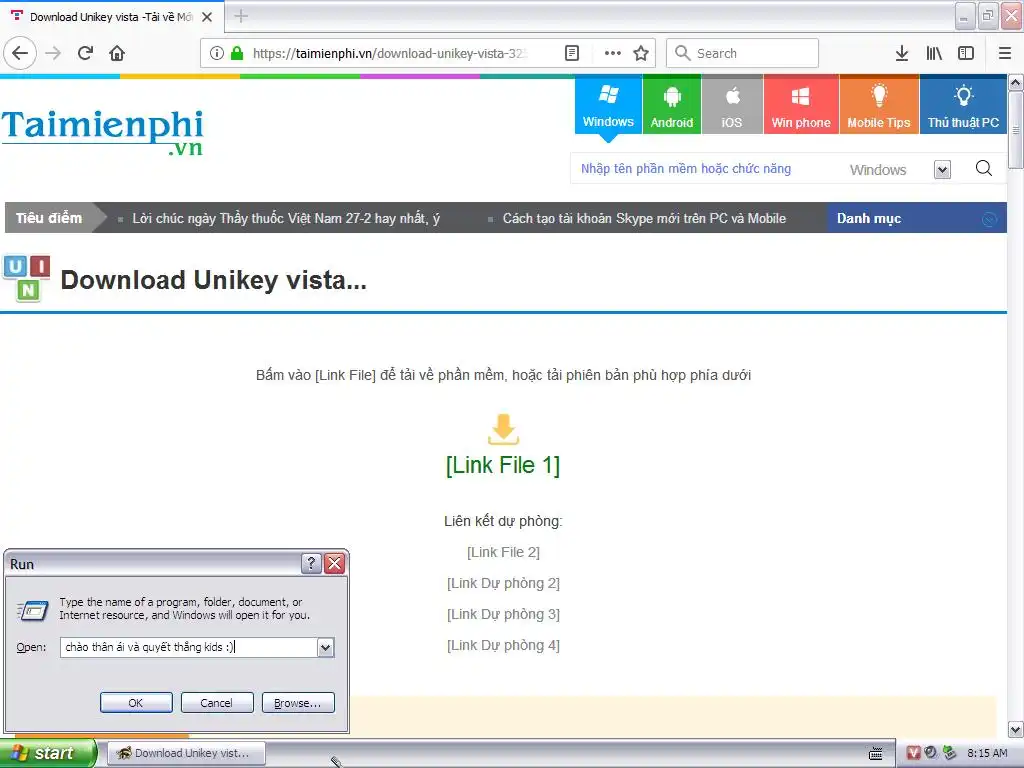Viewport: 1024px width, 768px height.
Task: Click the browser Search box
Action: pyautogui.click(x=743, y=53)
